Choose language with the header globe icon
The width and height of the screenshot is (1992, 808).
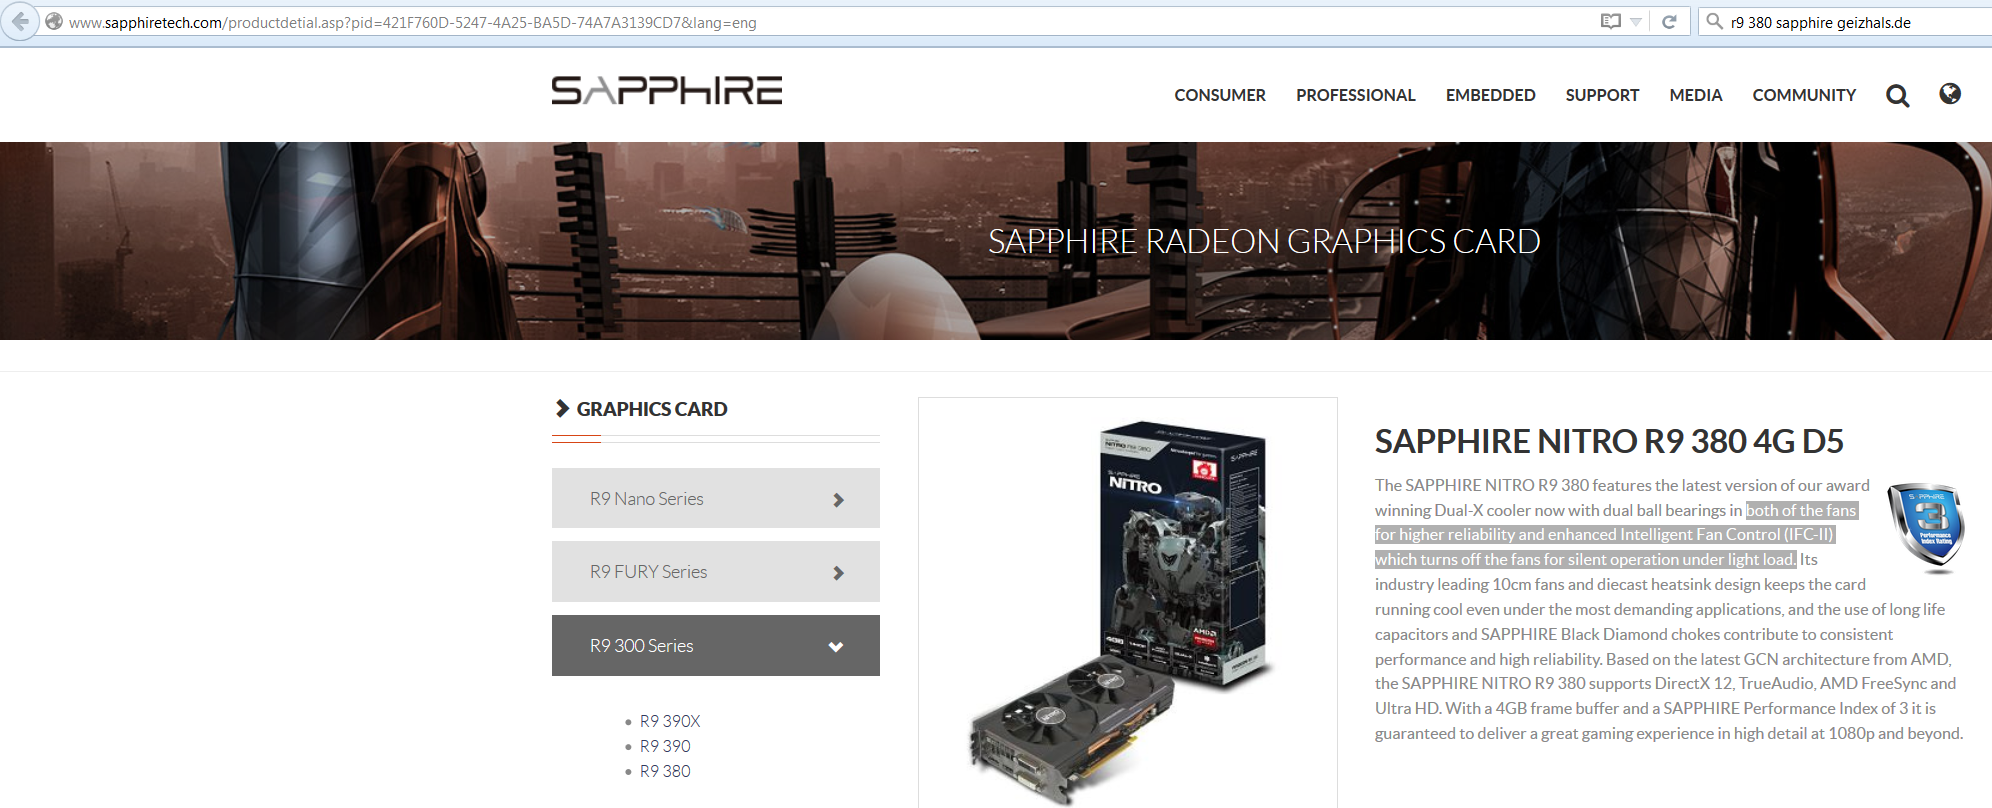click(x=1950, y=94)
